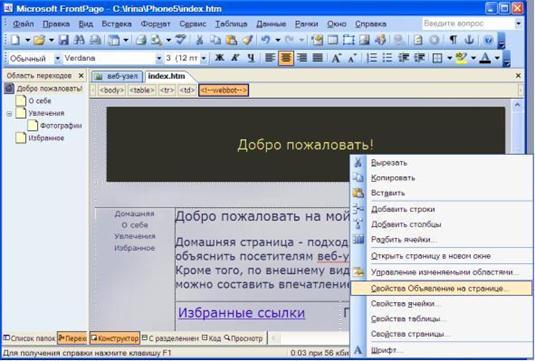Click the binoculars Find icon
Image resolution: width=535 pixels, height=361 pixels.
(x=79, y=40)
